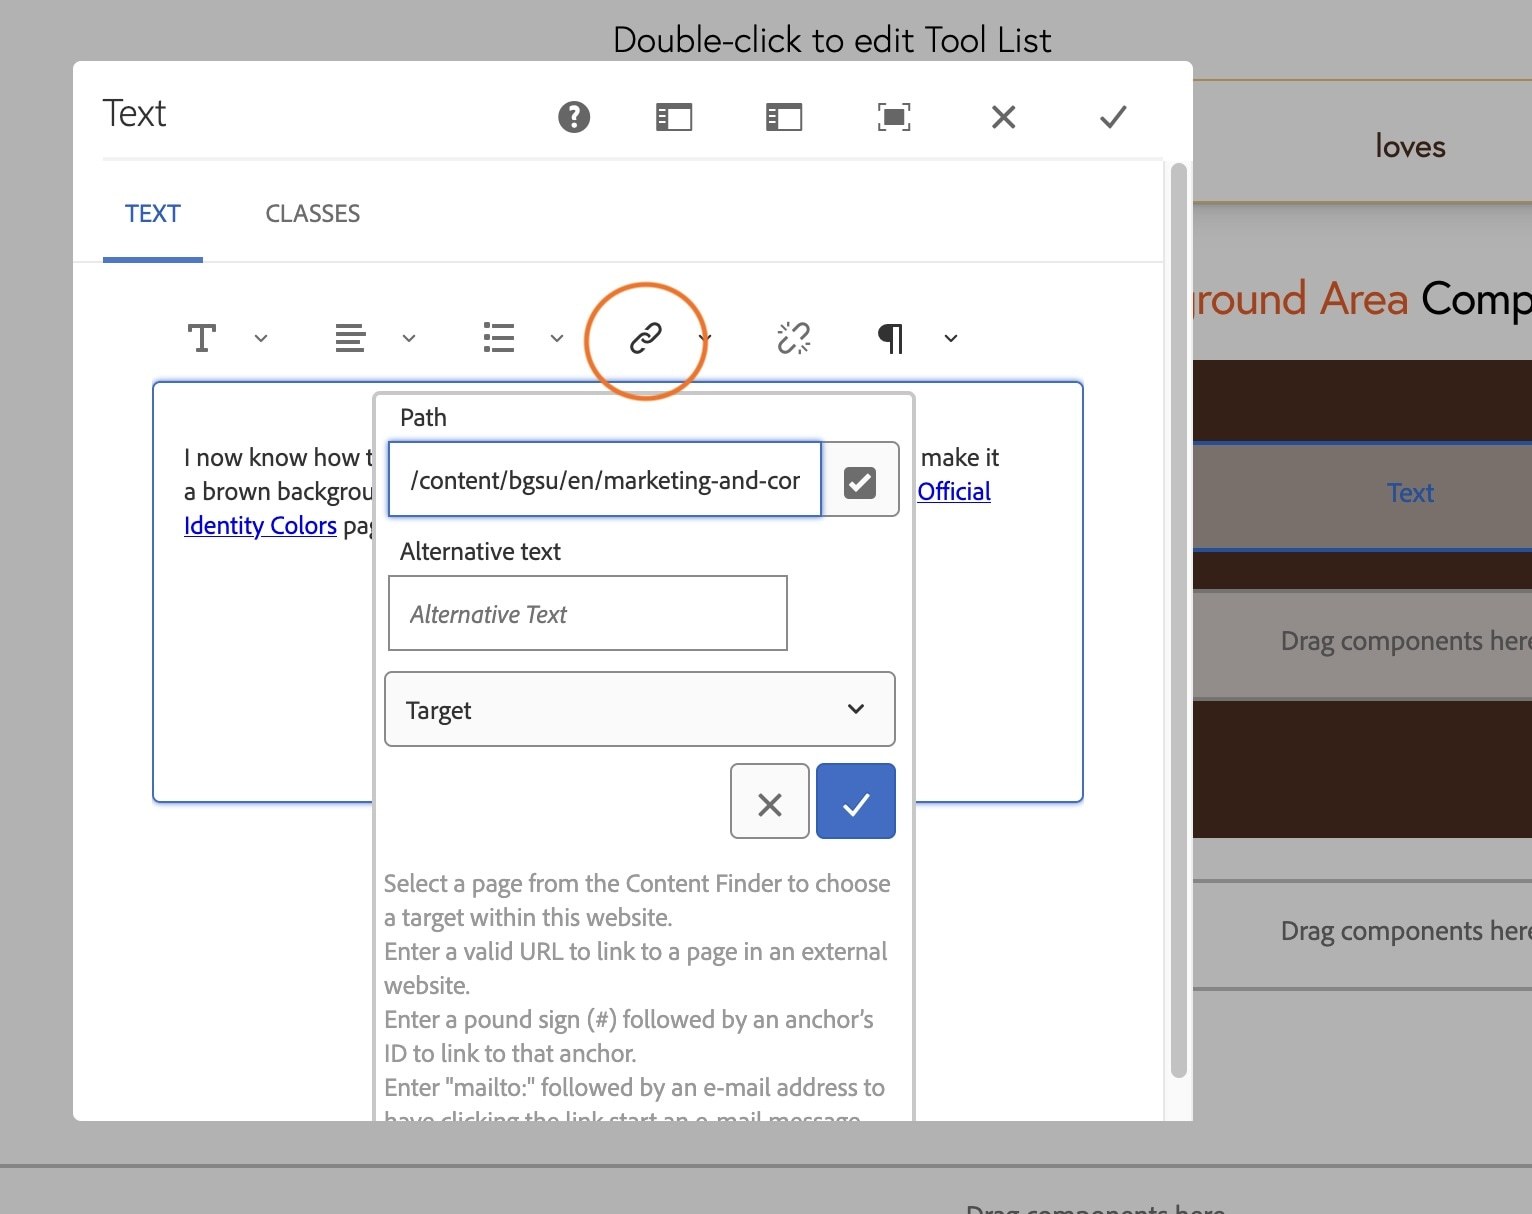Screen dimensions: 1532x1214
Task: Click the 'make it' text in the editor
Action: coord(960,458)
